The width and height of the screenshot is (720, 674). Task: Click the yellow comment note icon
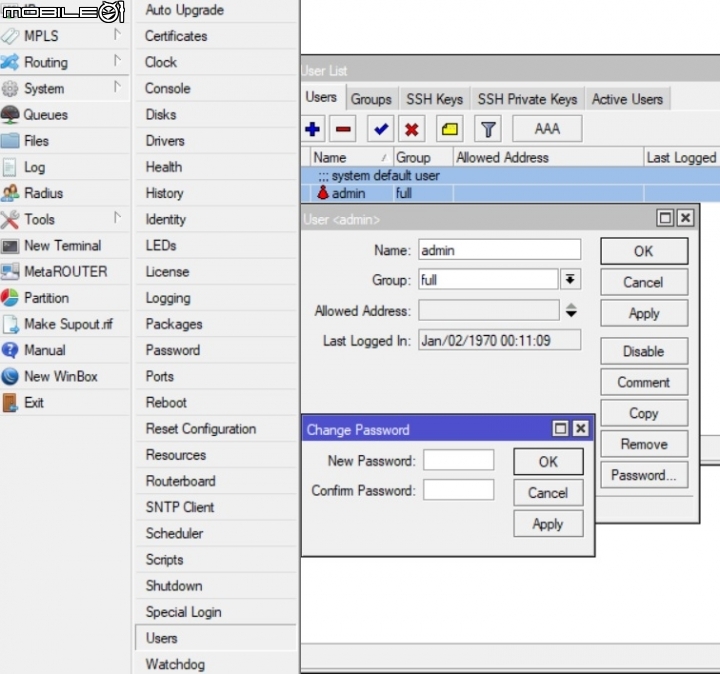tap(449, 129)
